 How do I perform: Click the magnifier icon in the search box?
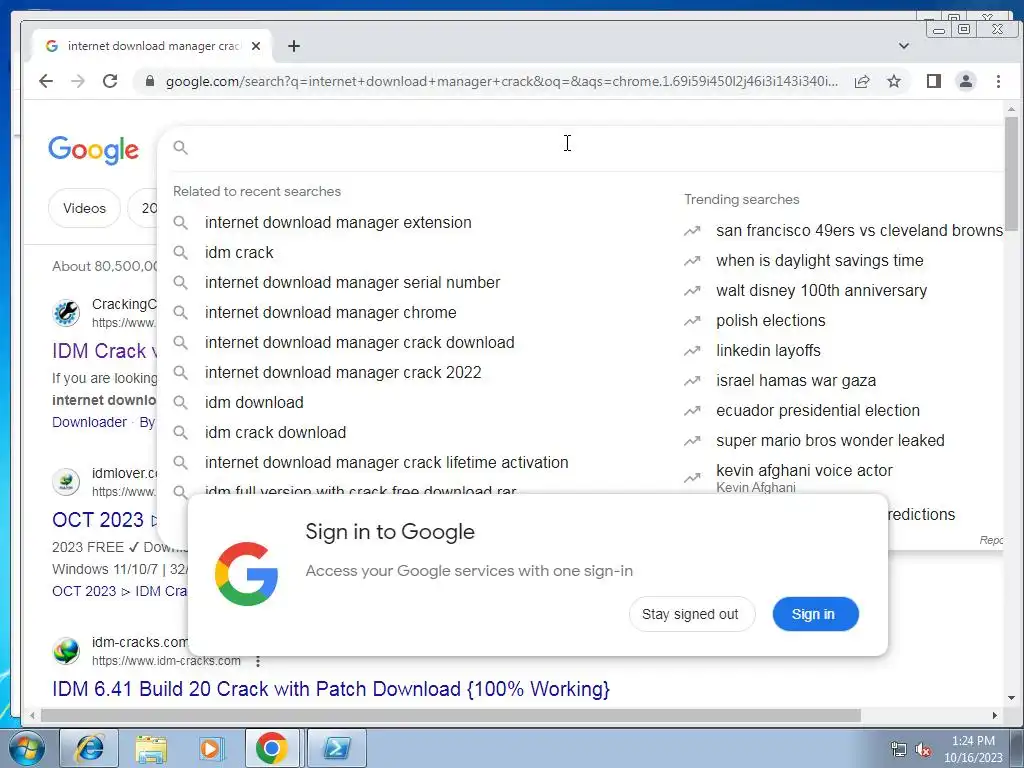point(181,148)
